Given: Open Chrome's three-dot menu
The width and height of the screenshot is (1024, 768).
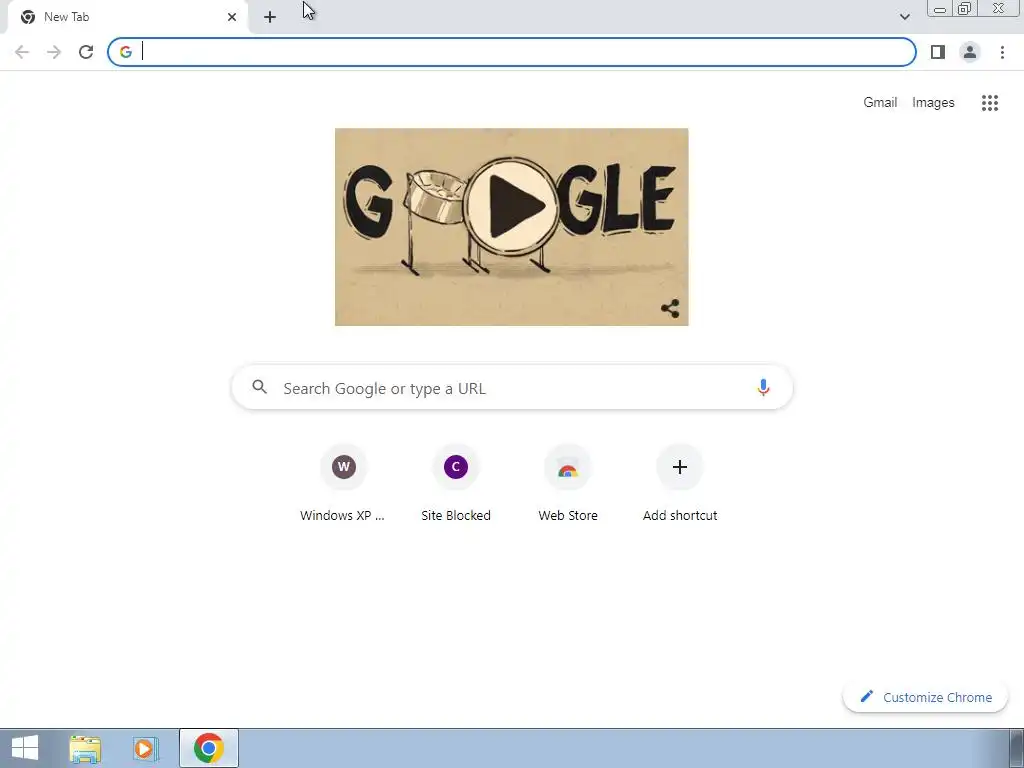Looking at the screenshot, I should 1002,52.
